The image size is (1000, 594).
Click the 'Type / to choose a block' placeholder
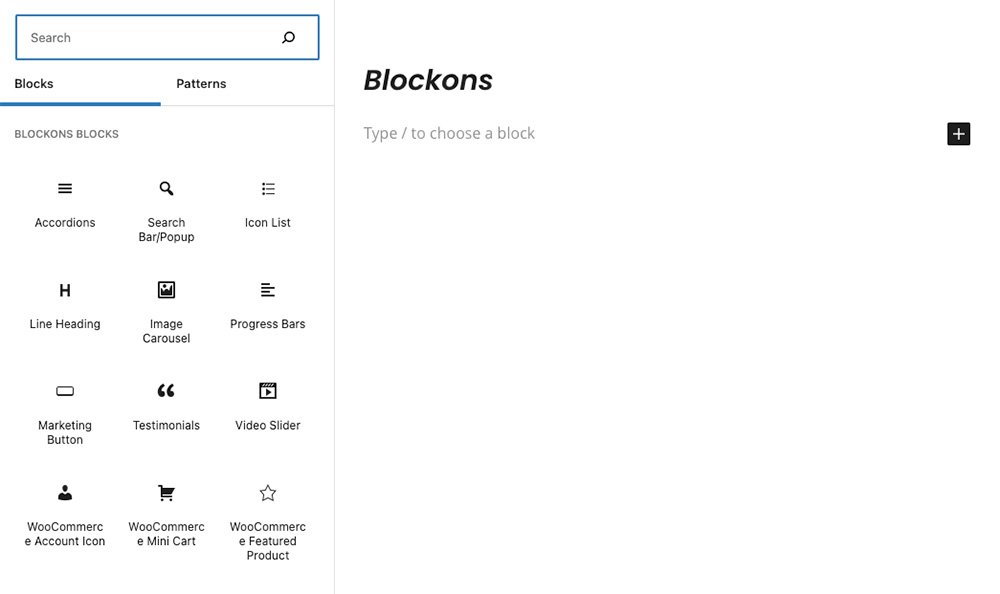click(x=449, y=133)
